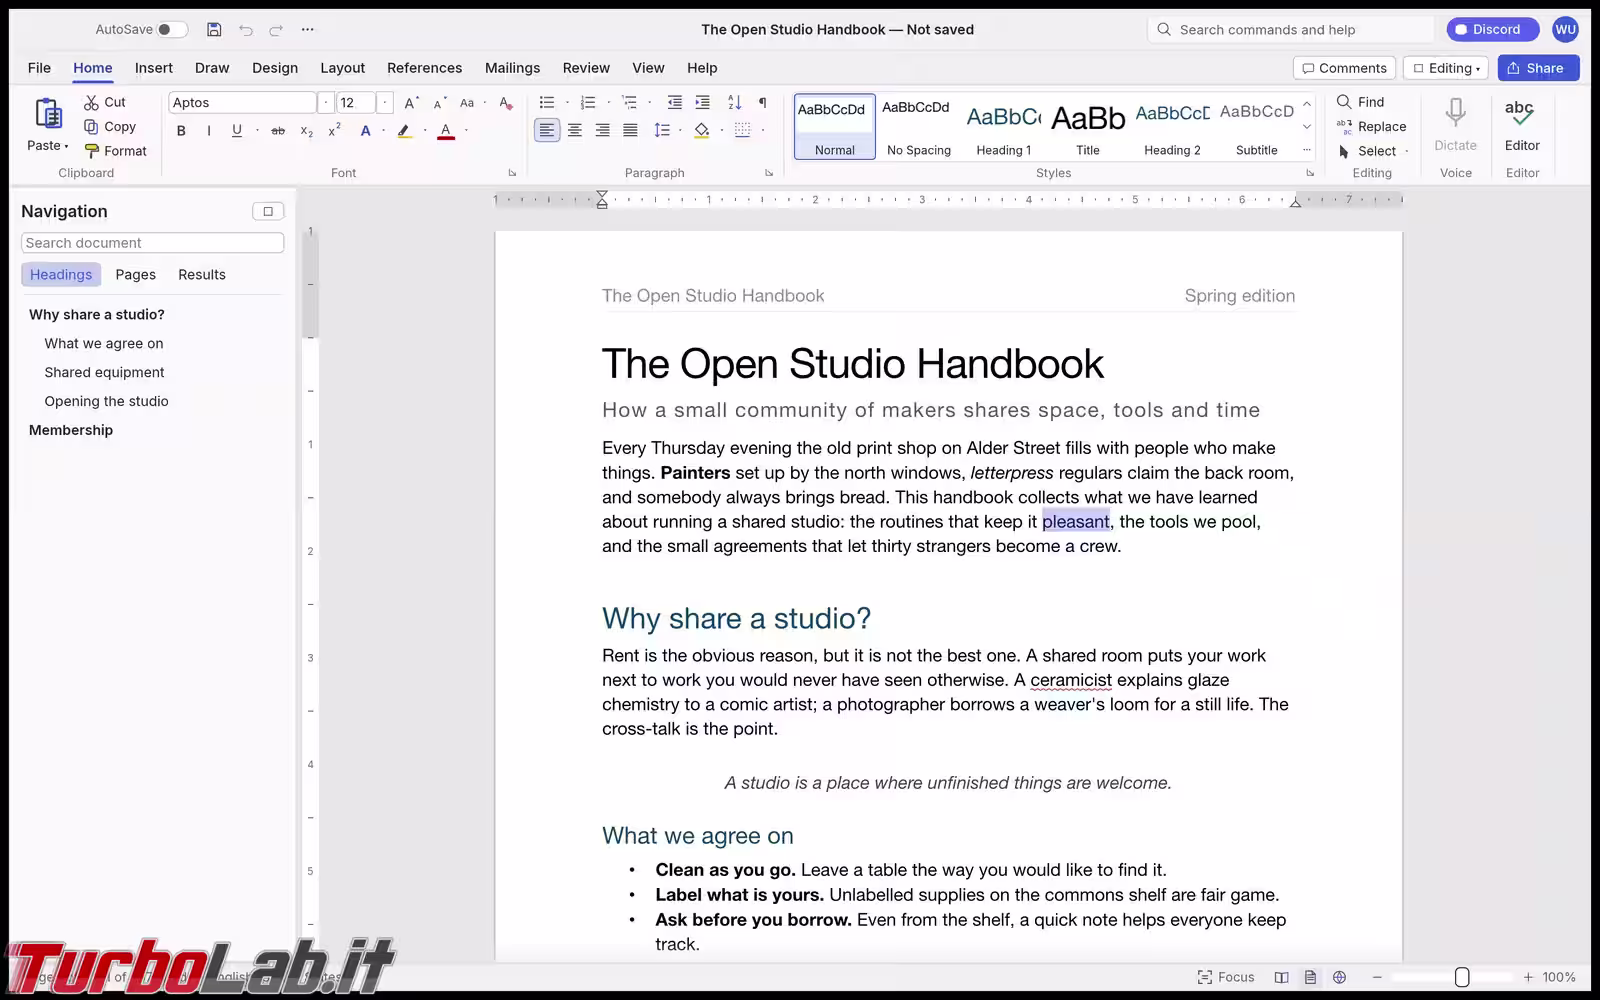Open the File menu
Viewport: 1600px width, 1000px height.
click(40, 68)
